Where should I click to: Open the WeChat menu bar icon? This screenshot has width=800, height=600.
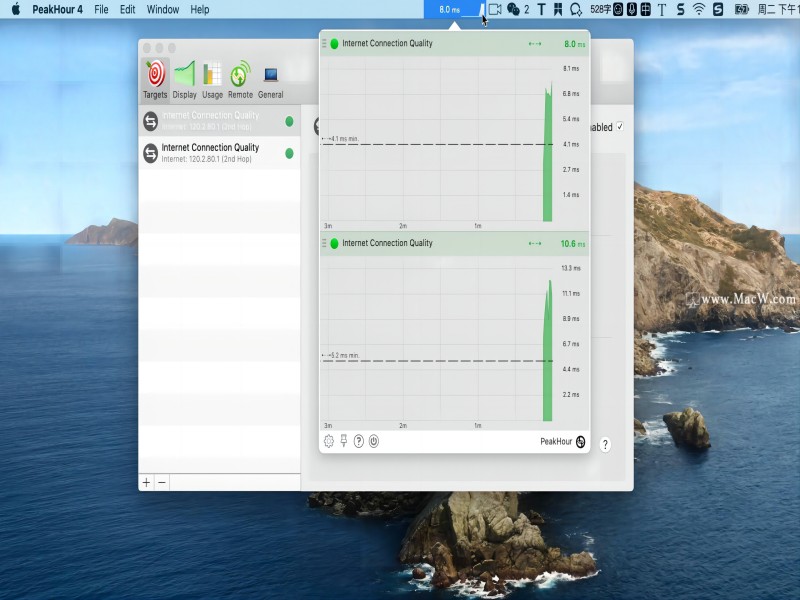pos(513,9)
